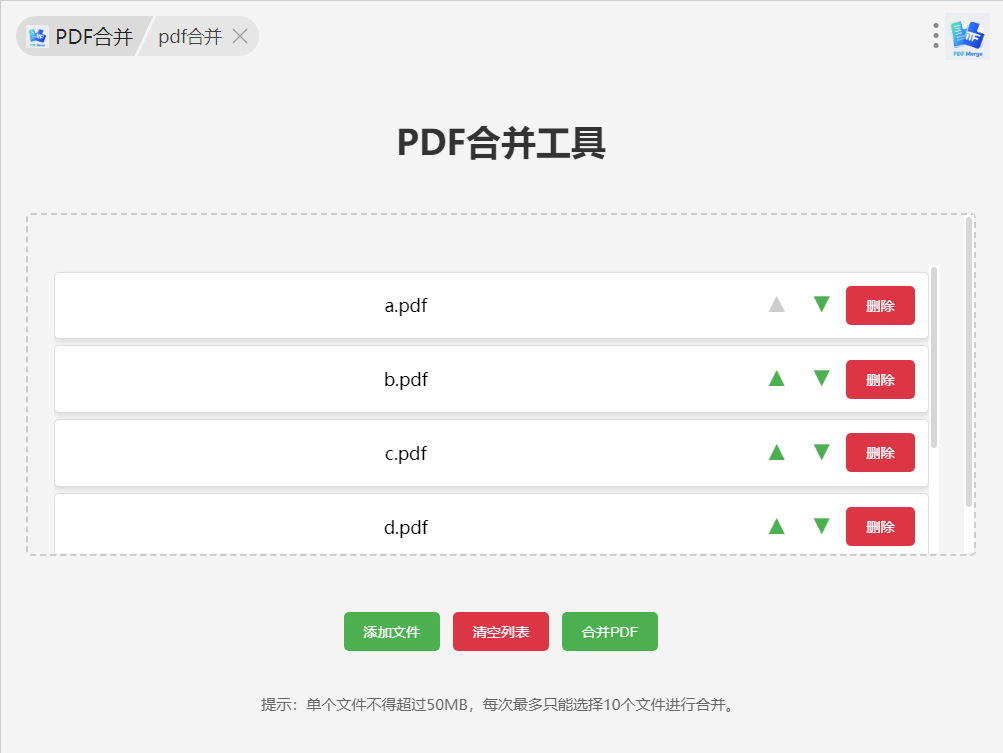This screenshot has width=1003, height=753.
Task: Move d.pdf down using the arrow
Action: [x=821, y=527]
